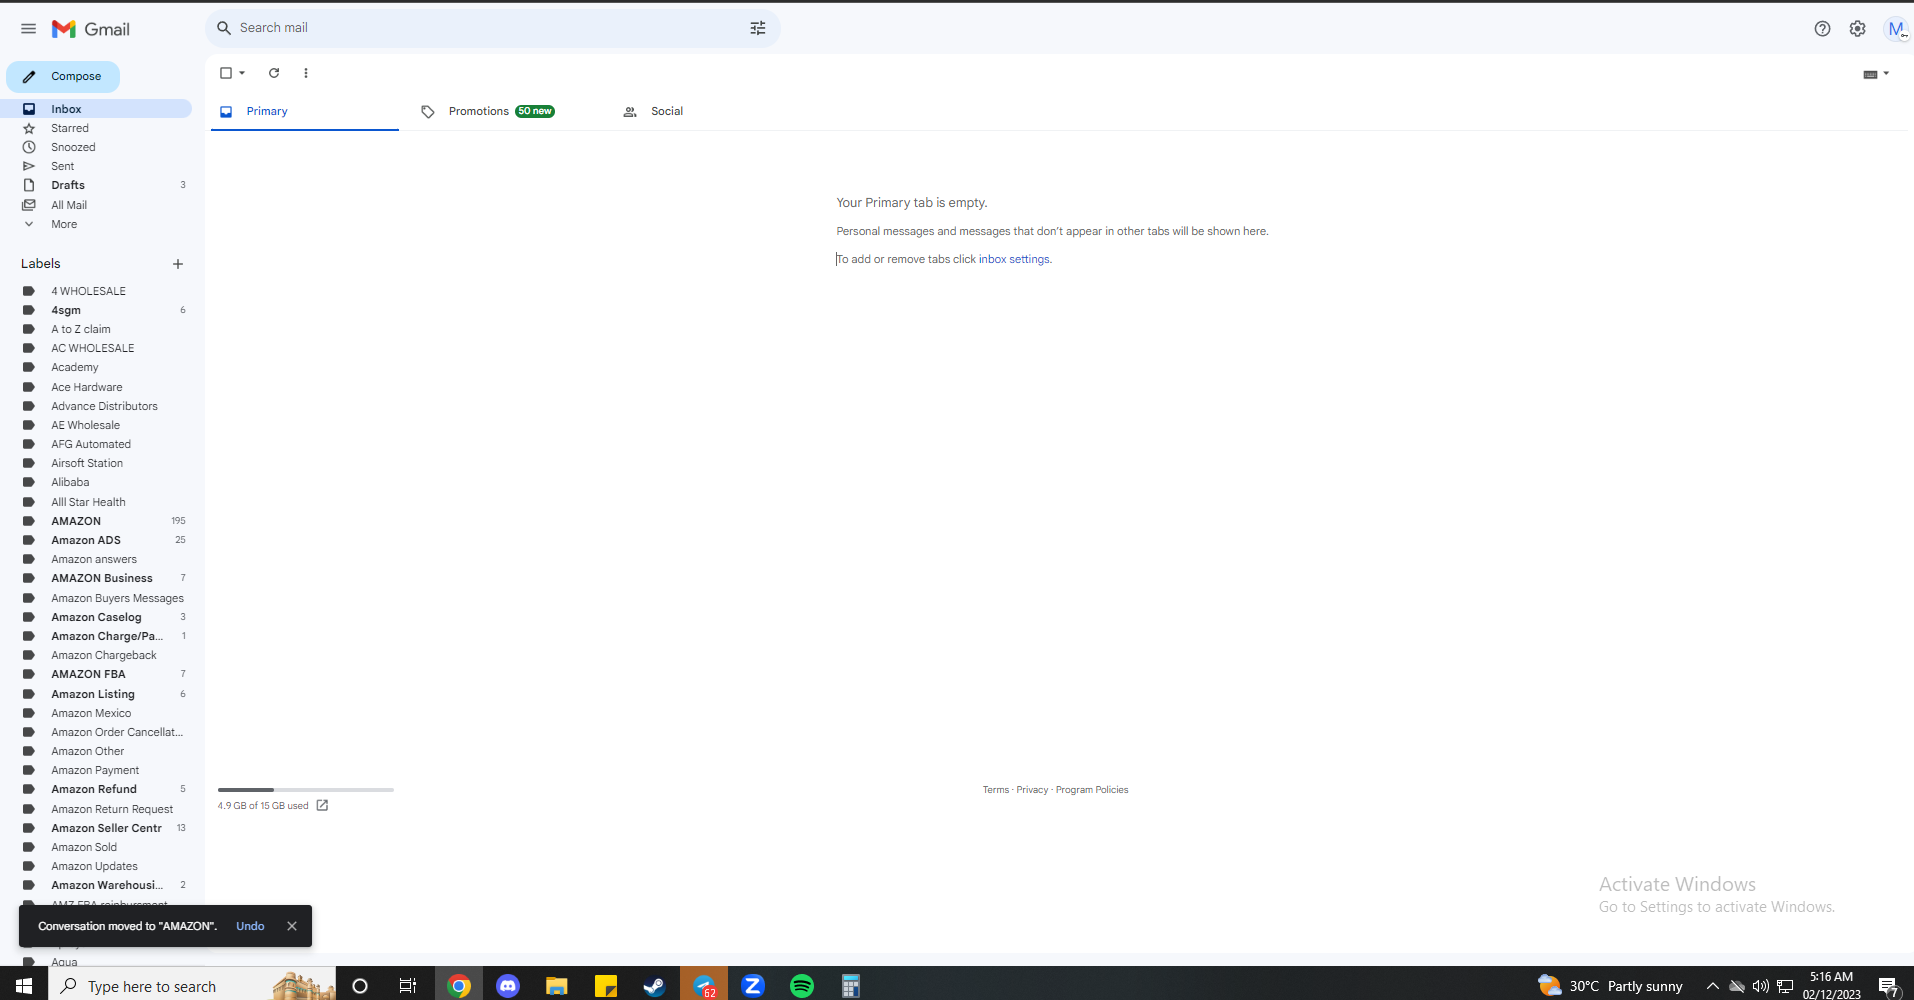Open Calculator from the taskbar
Viewport: 1914px width, 1000px height.
851,985
